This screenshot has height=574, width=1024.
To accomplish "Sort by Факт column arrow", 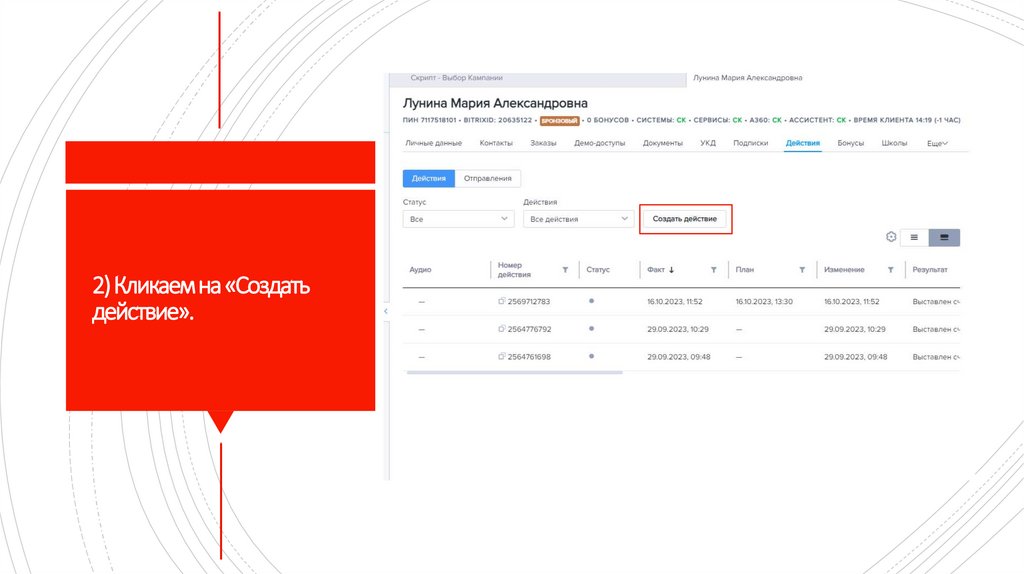I will coord(671,270).
